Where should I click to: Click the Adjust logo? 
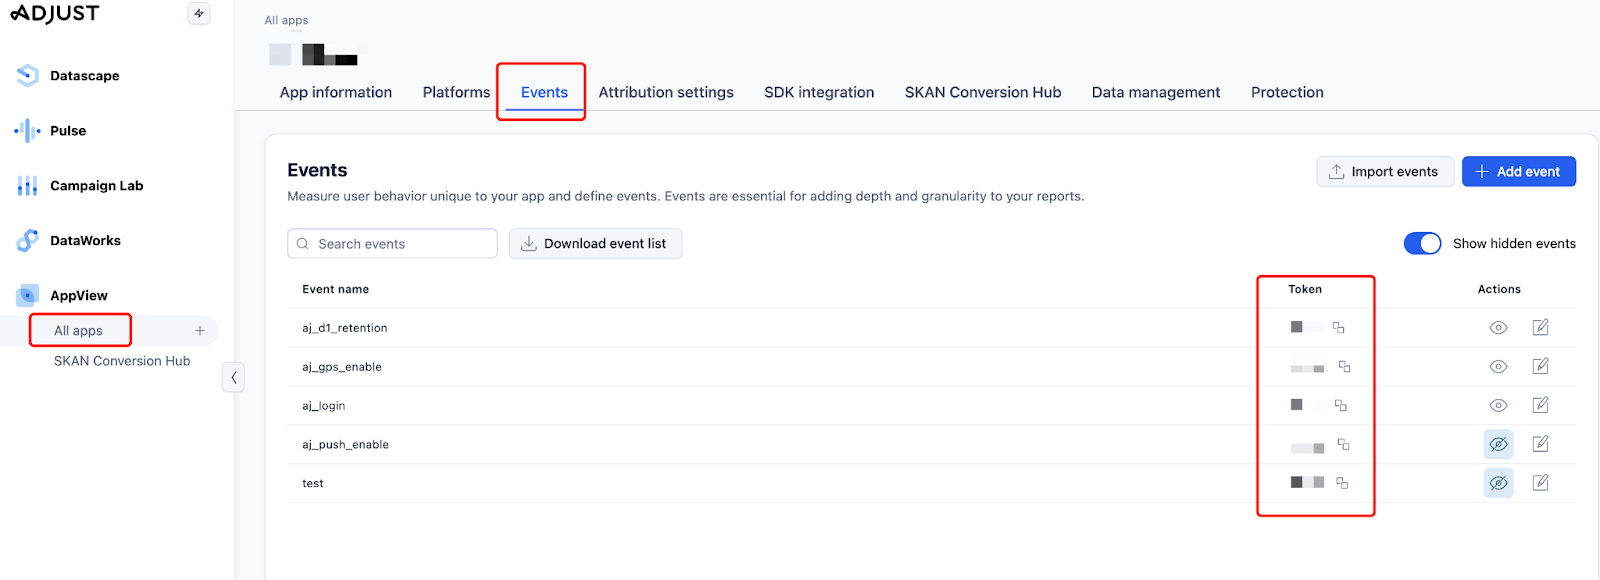pyautogui.click(x=55, y=13)
